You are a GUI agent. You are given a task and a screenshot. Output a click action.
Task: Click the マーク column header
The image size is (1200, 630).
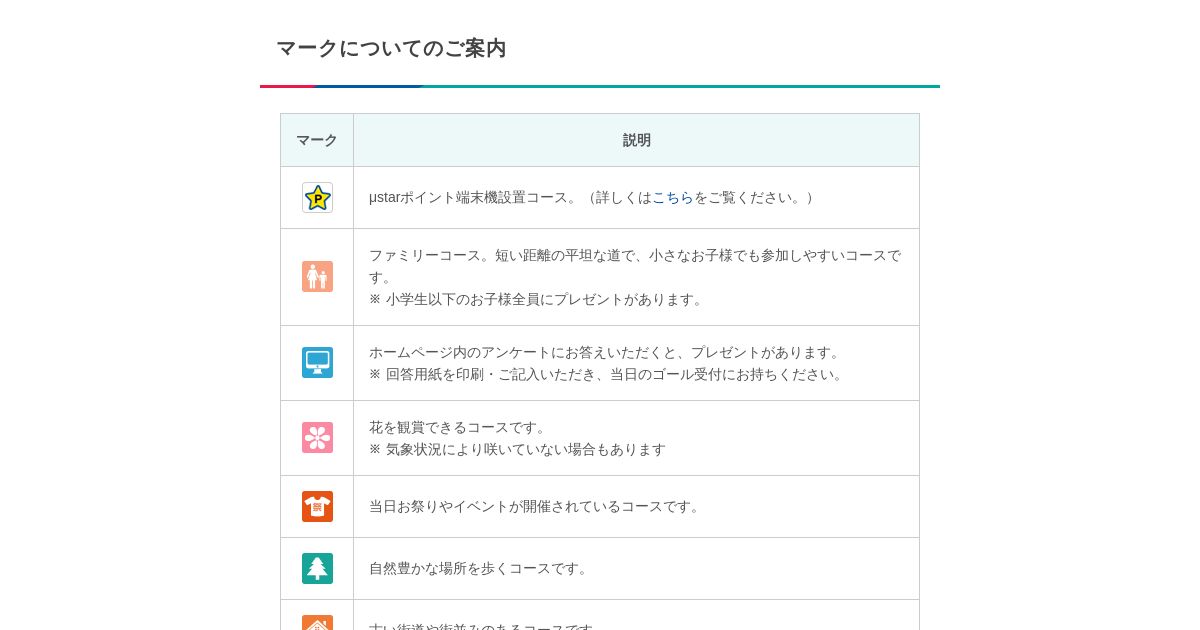317,140
